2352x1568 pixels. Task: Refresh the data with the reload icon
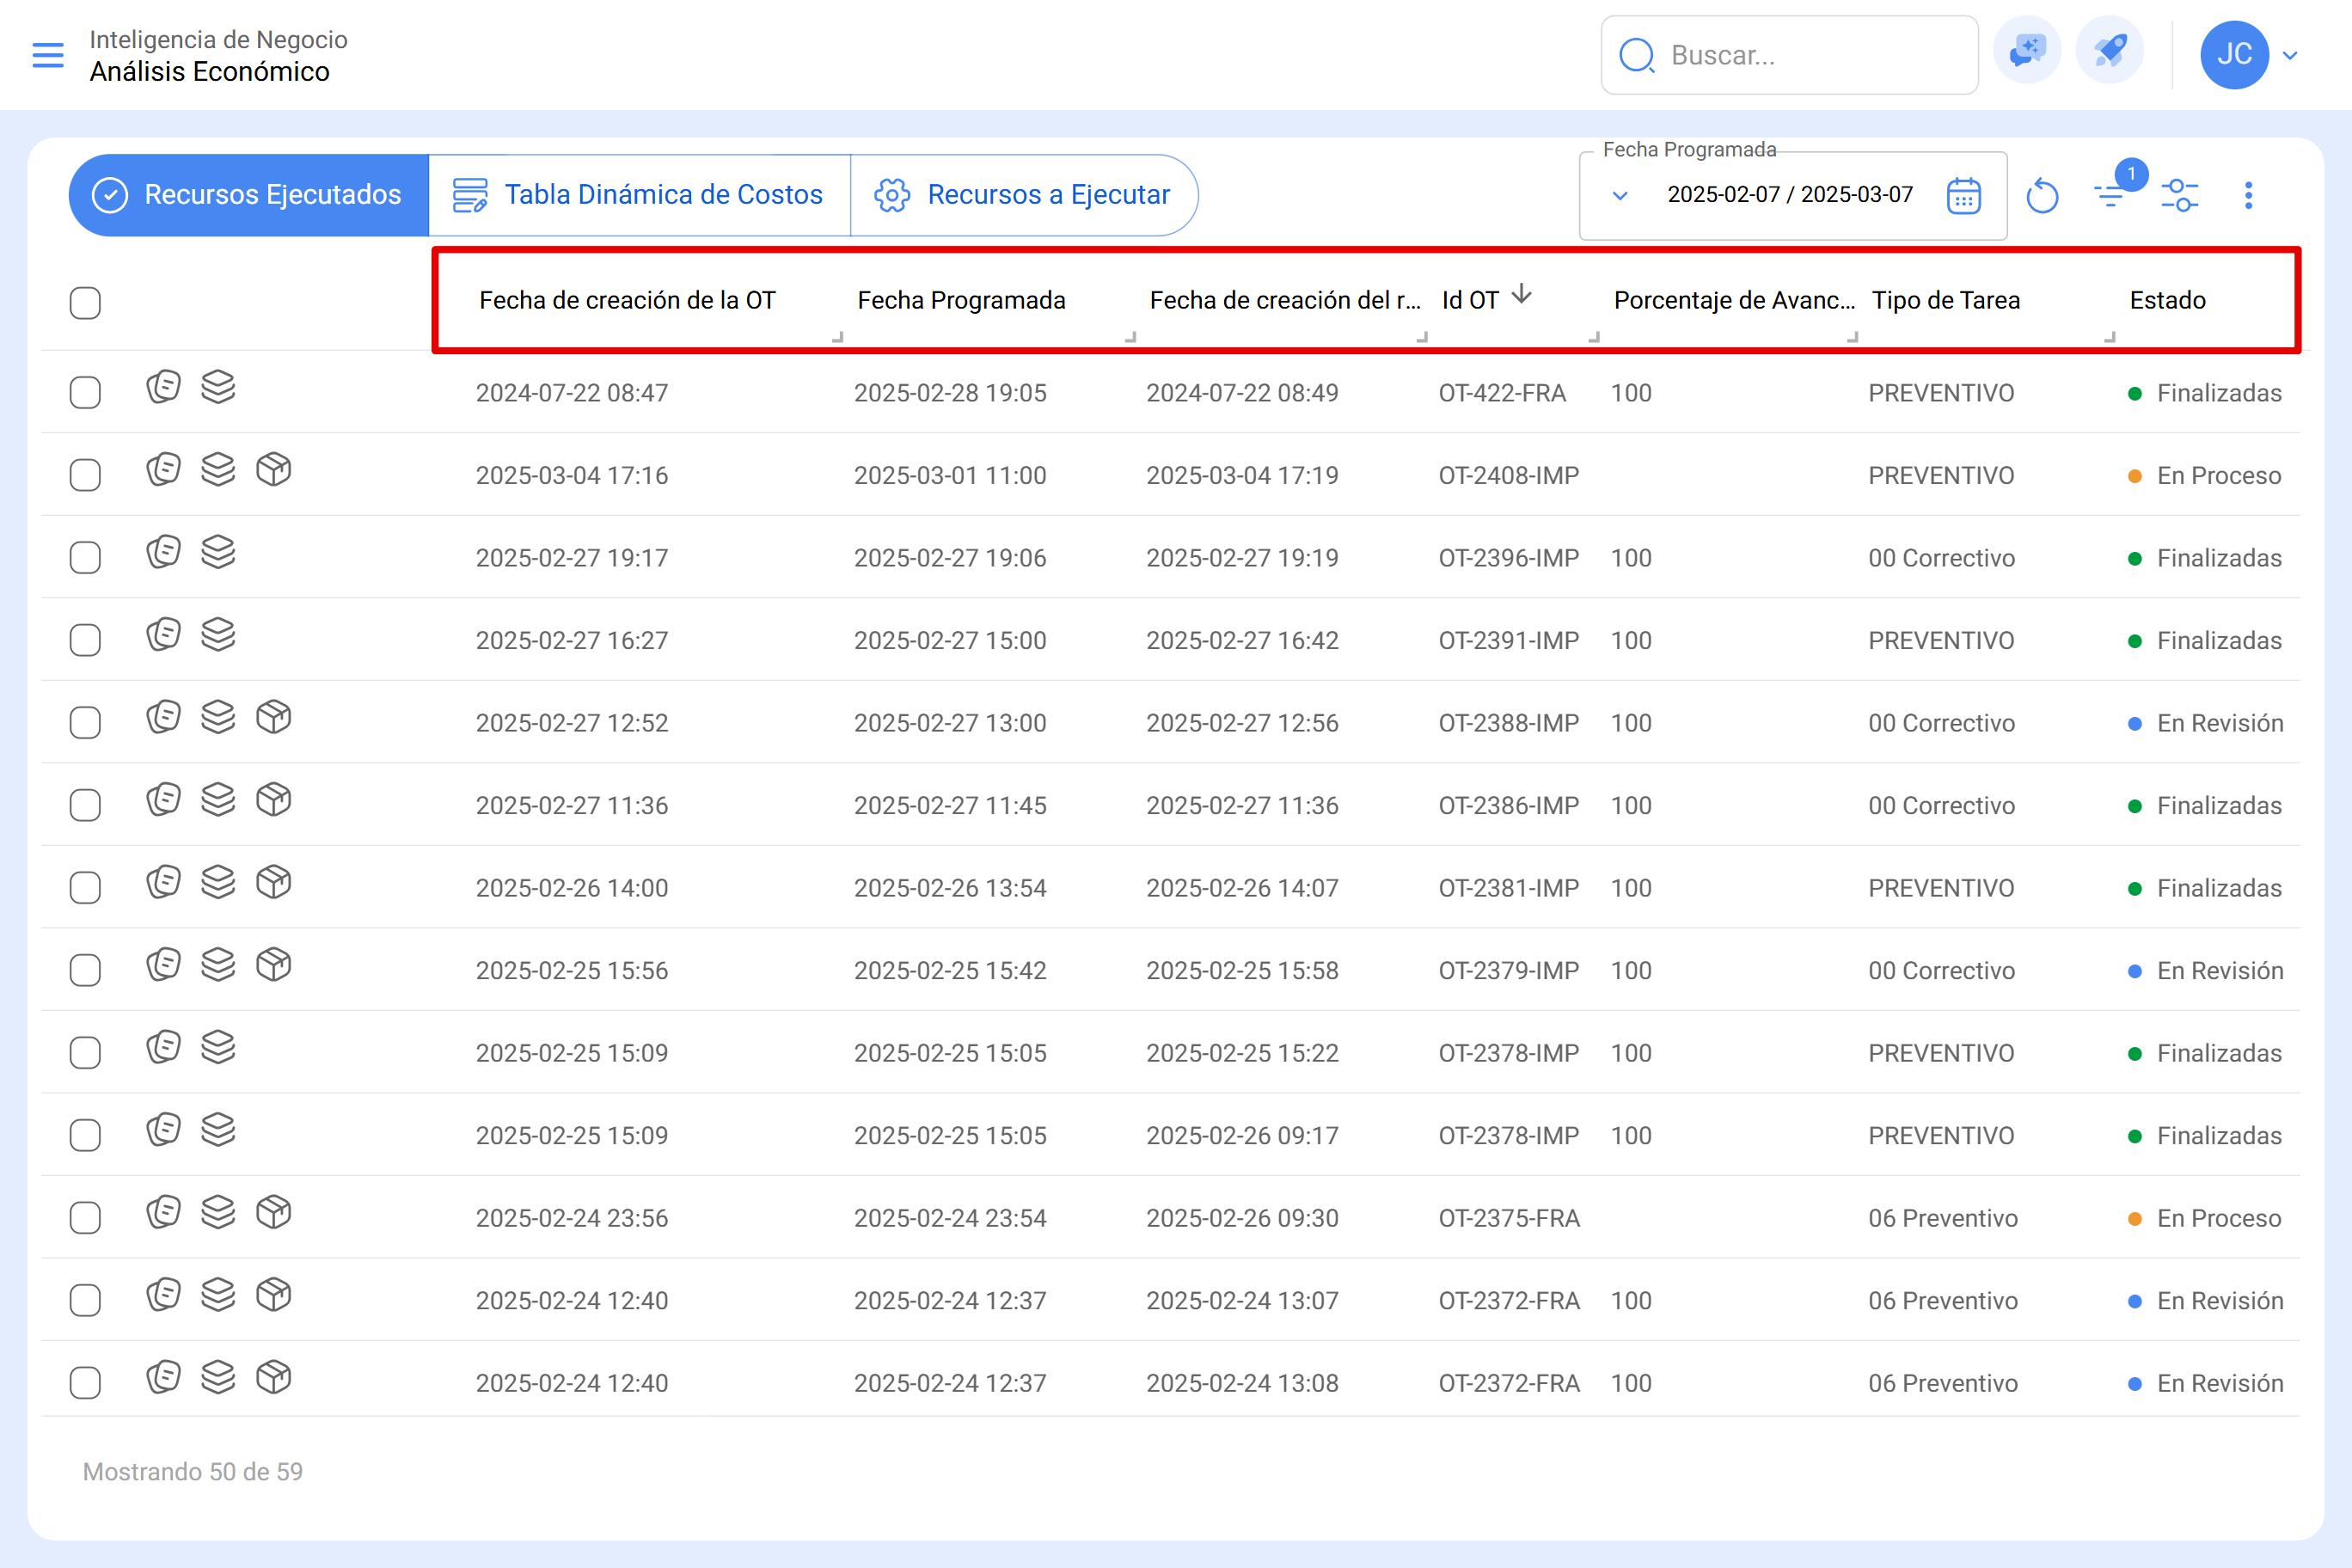pyautogui.click(x=2043, y=195)
